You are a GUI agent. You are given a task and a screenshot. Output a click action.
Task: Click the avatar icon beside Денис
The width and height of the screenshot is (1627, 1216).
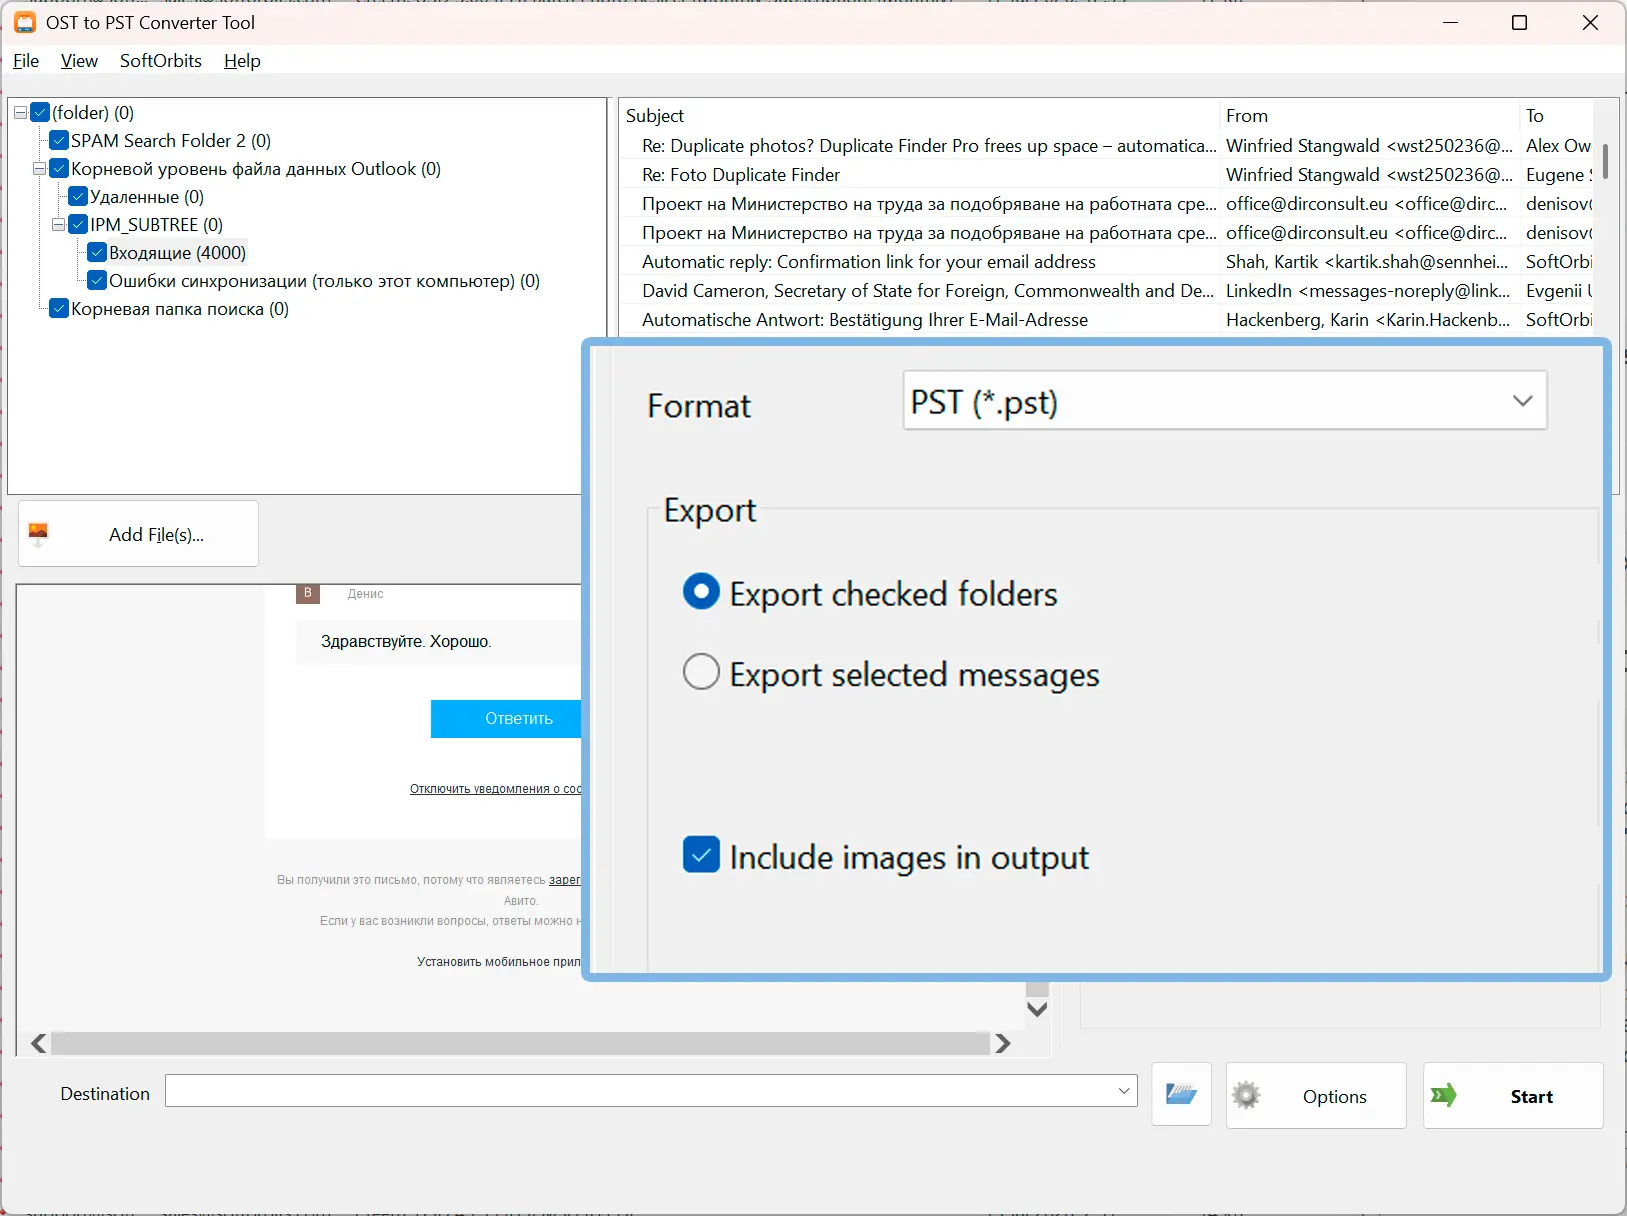click(x=308, y=593)
